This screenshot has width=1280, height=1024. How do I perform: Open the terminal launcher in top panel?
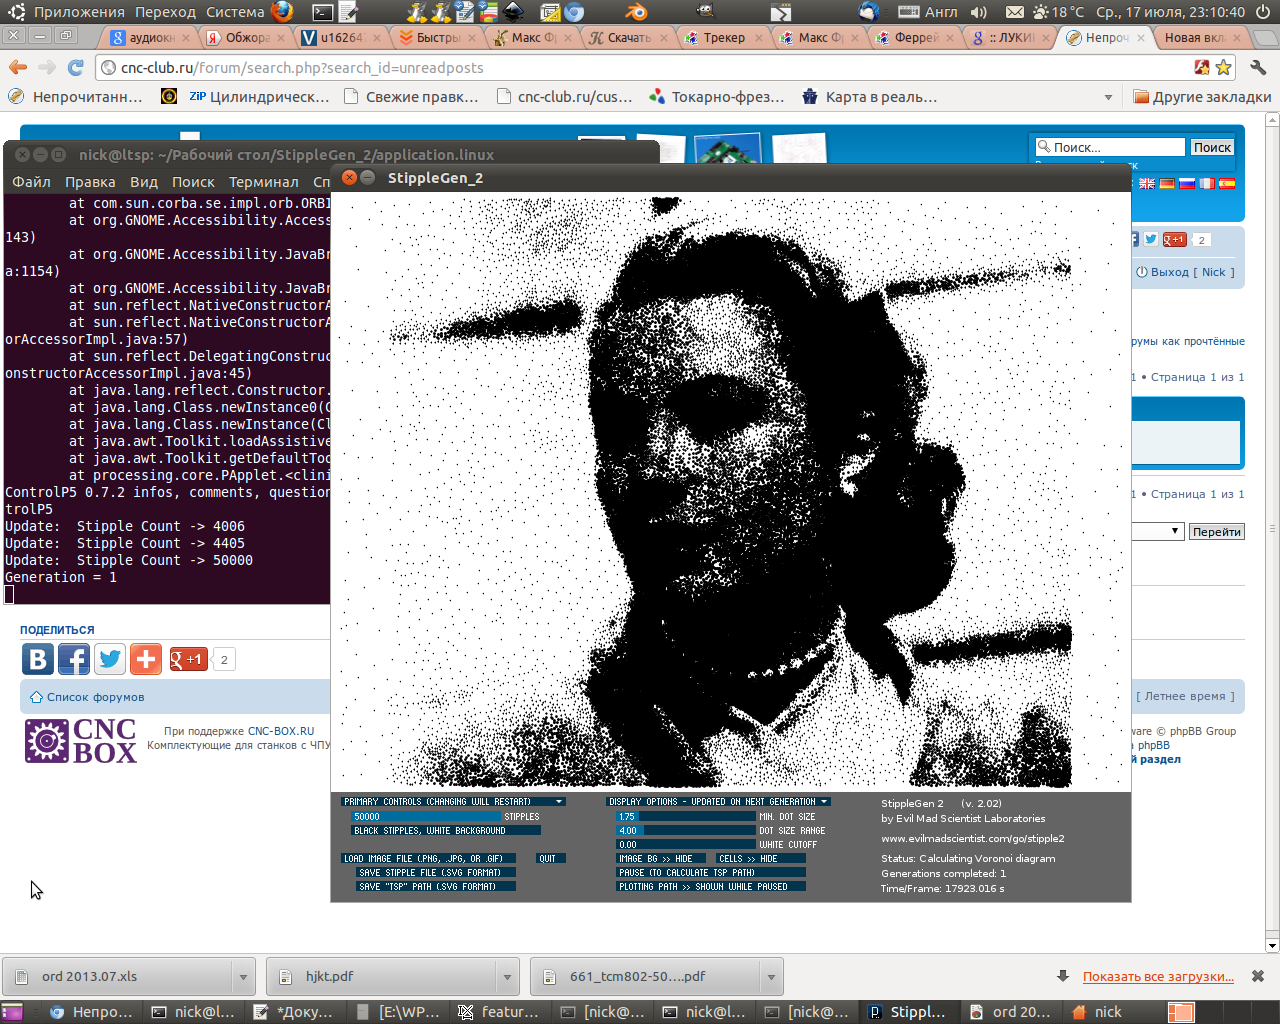[322, 12]
